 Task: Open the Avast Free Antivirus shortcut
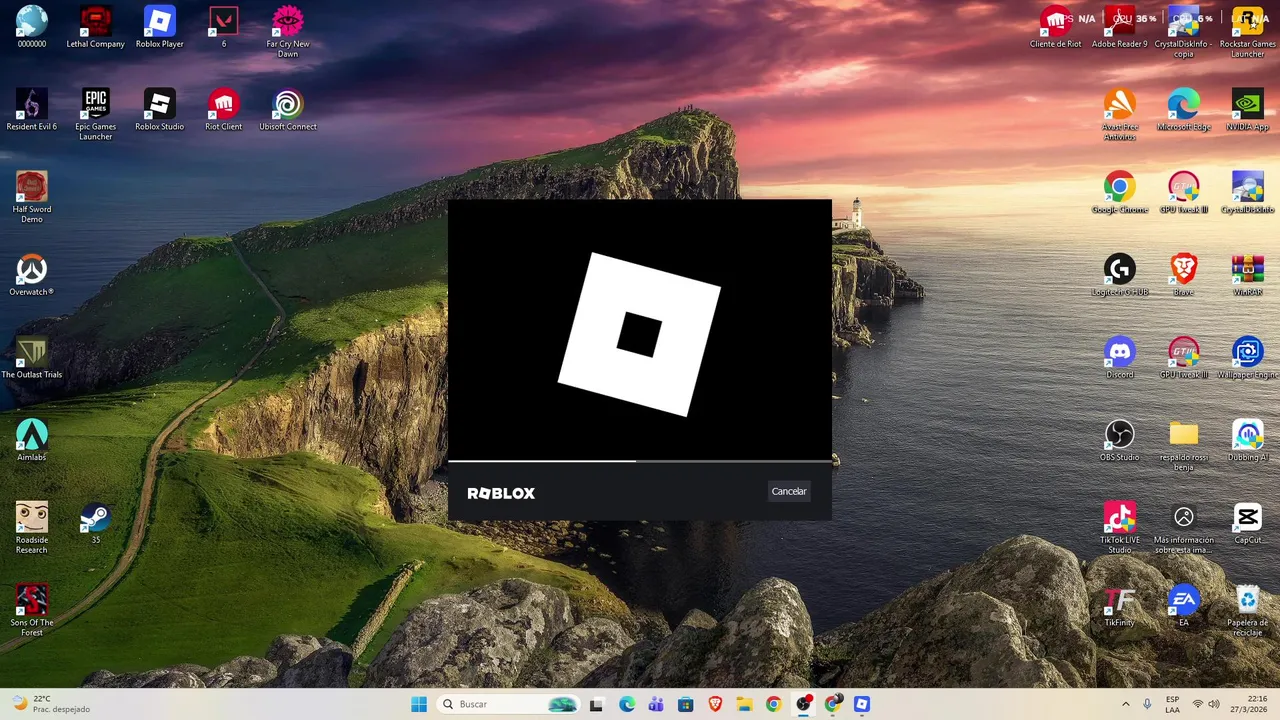[x=1120, y=114]
